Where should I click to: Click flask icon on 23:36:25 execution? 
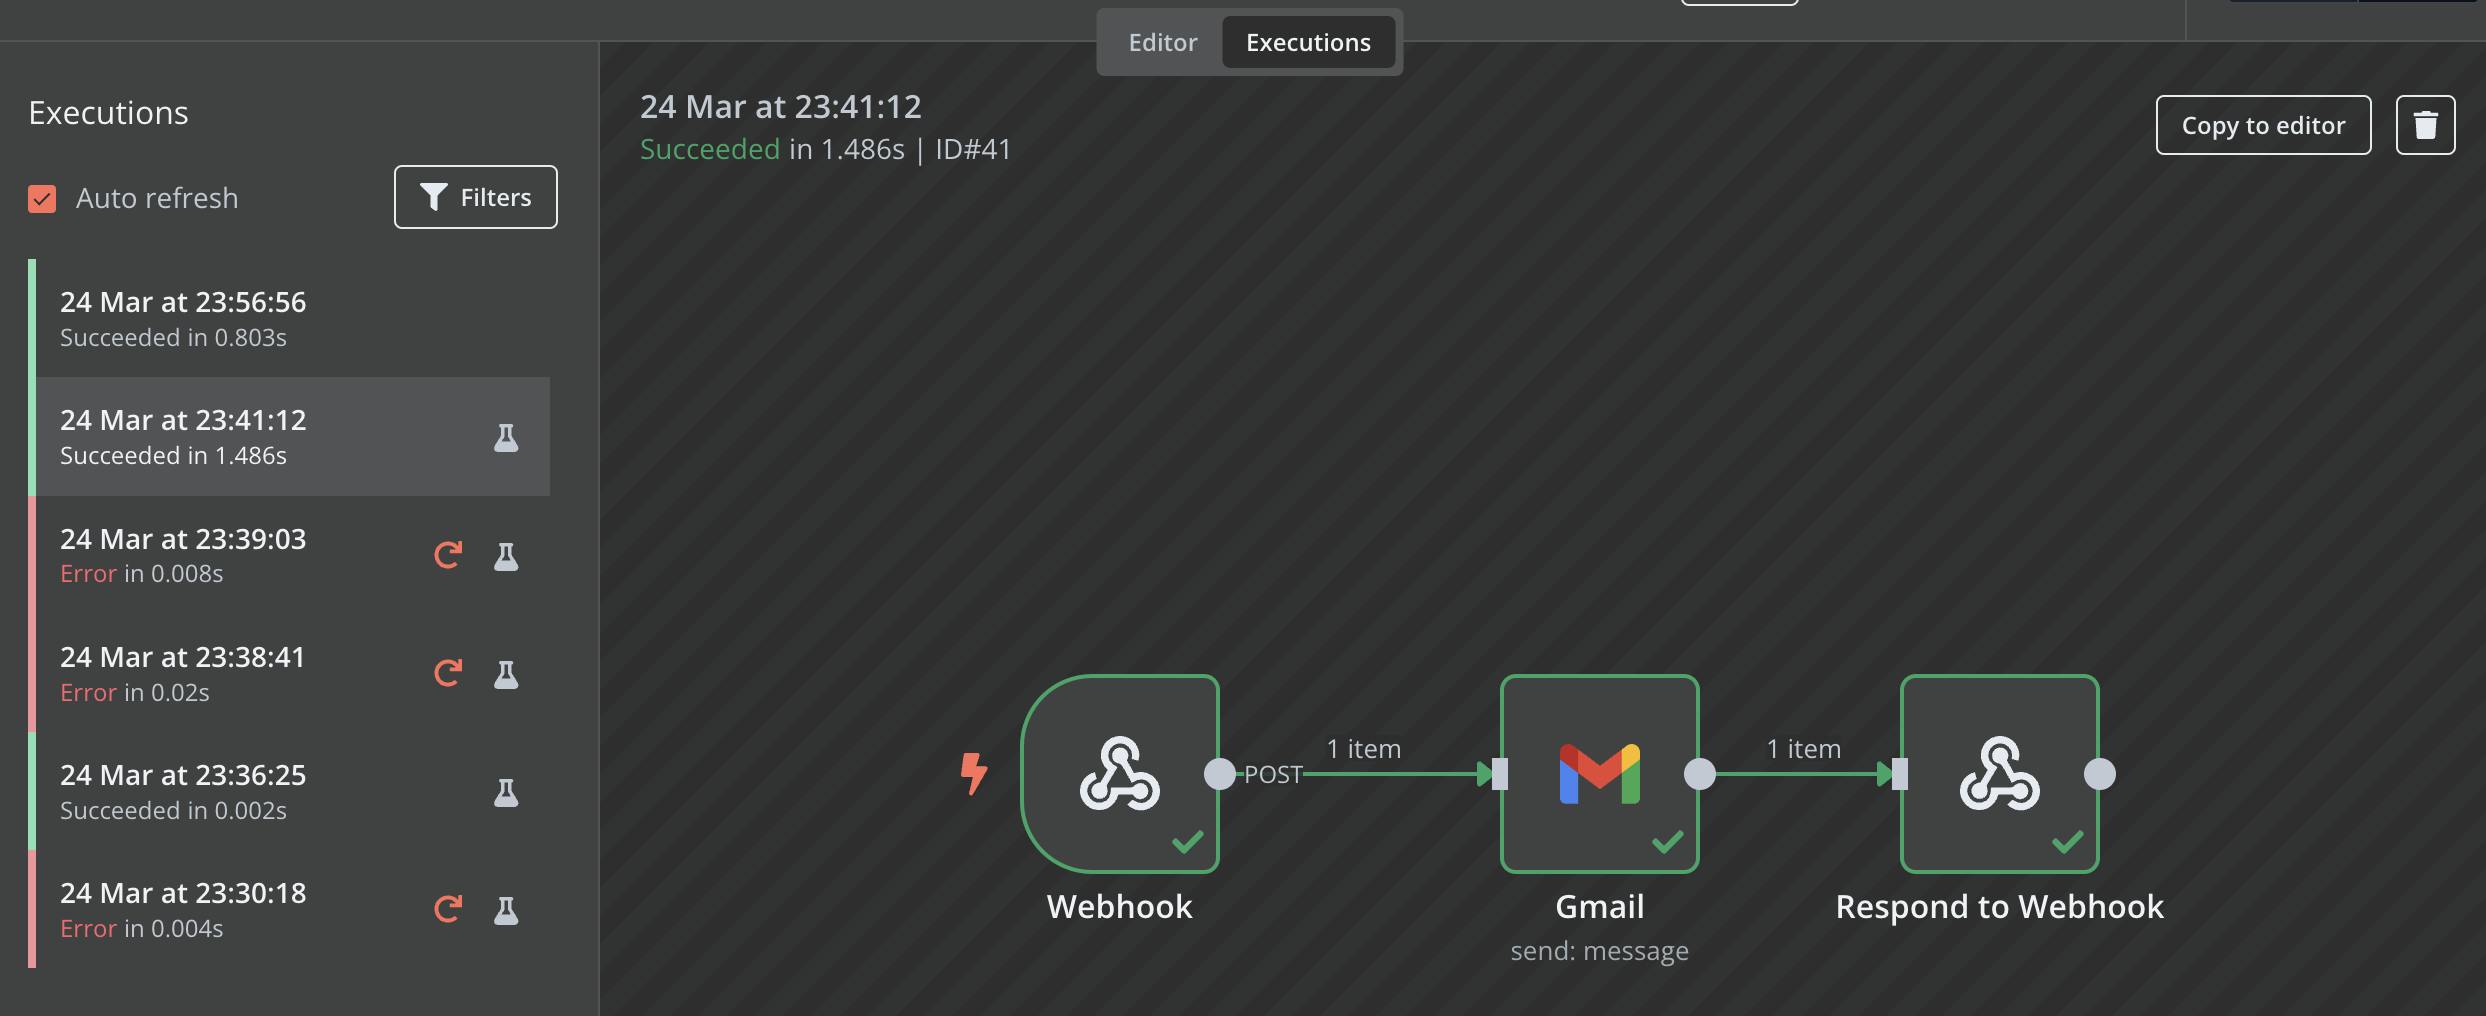coord(506,792)
